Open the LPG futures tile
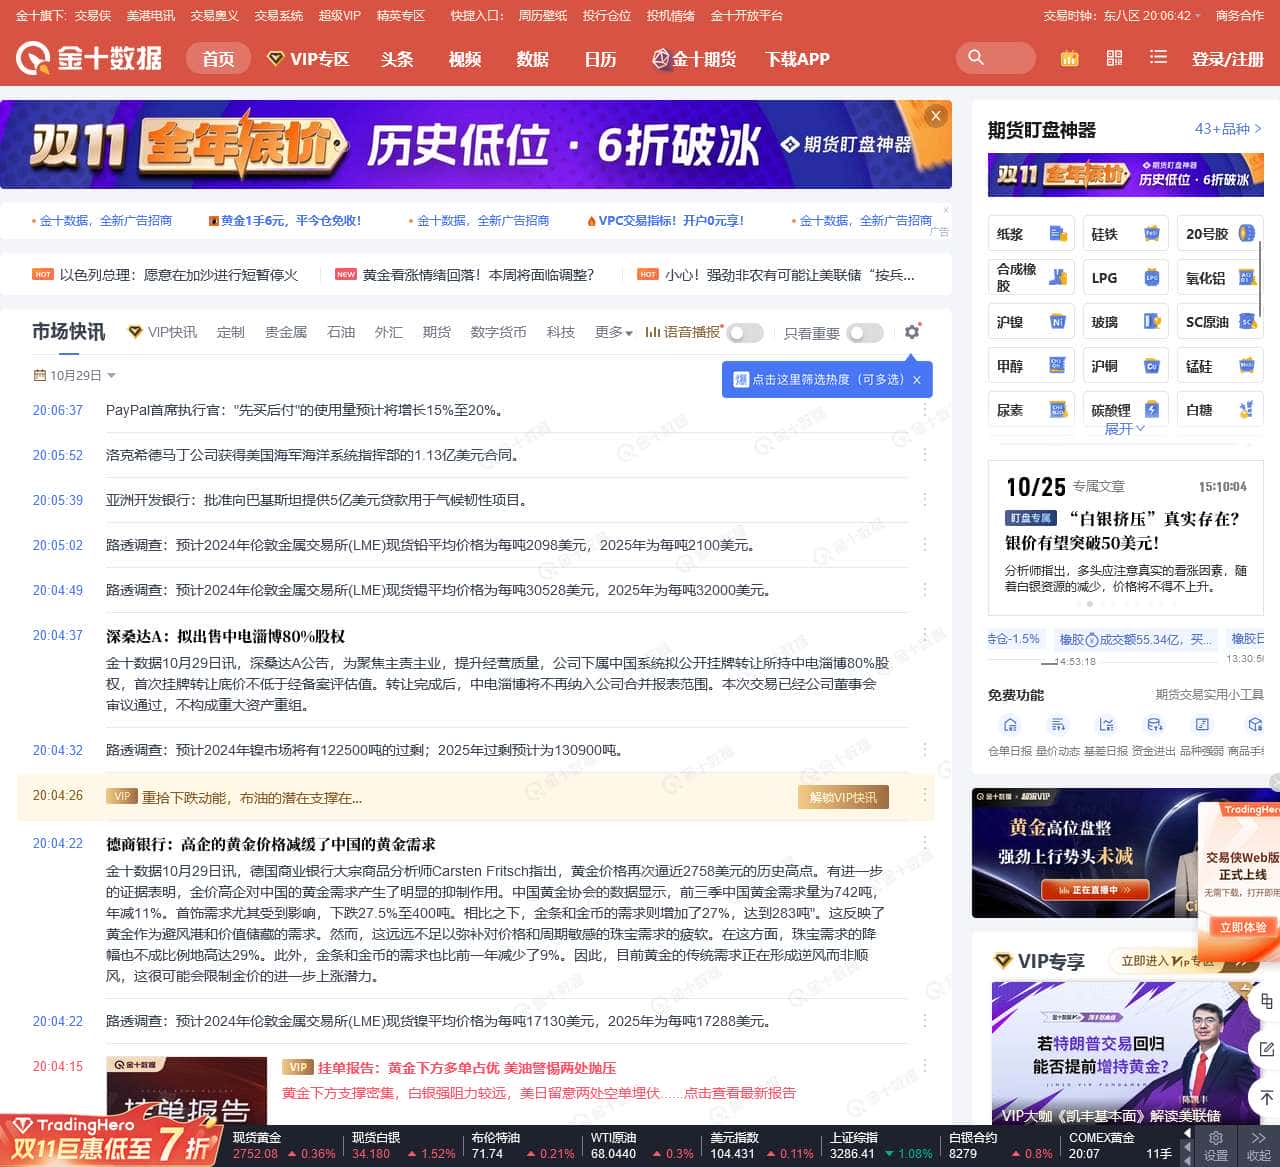1280x1167 pixels. point(1125,278)
